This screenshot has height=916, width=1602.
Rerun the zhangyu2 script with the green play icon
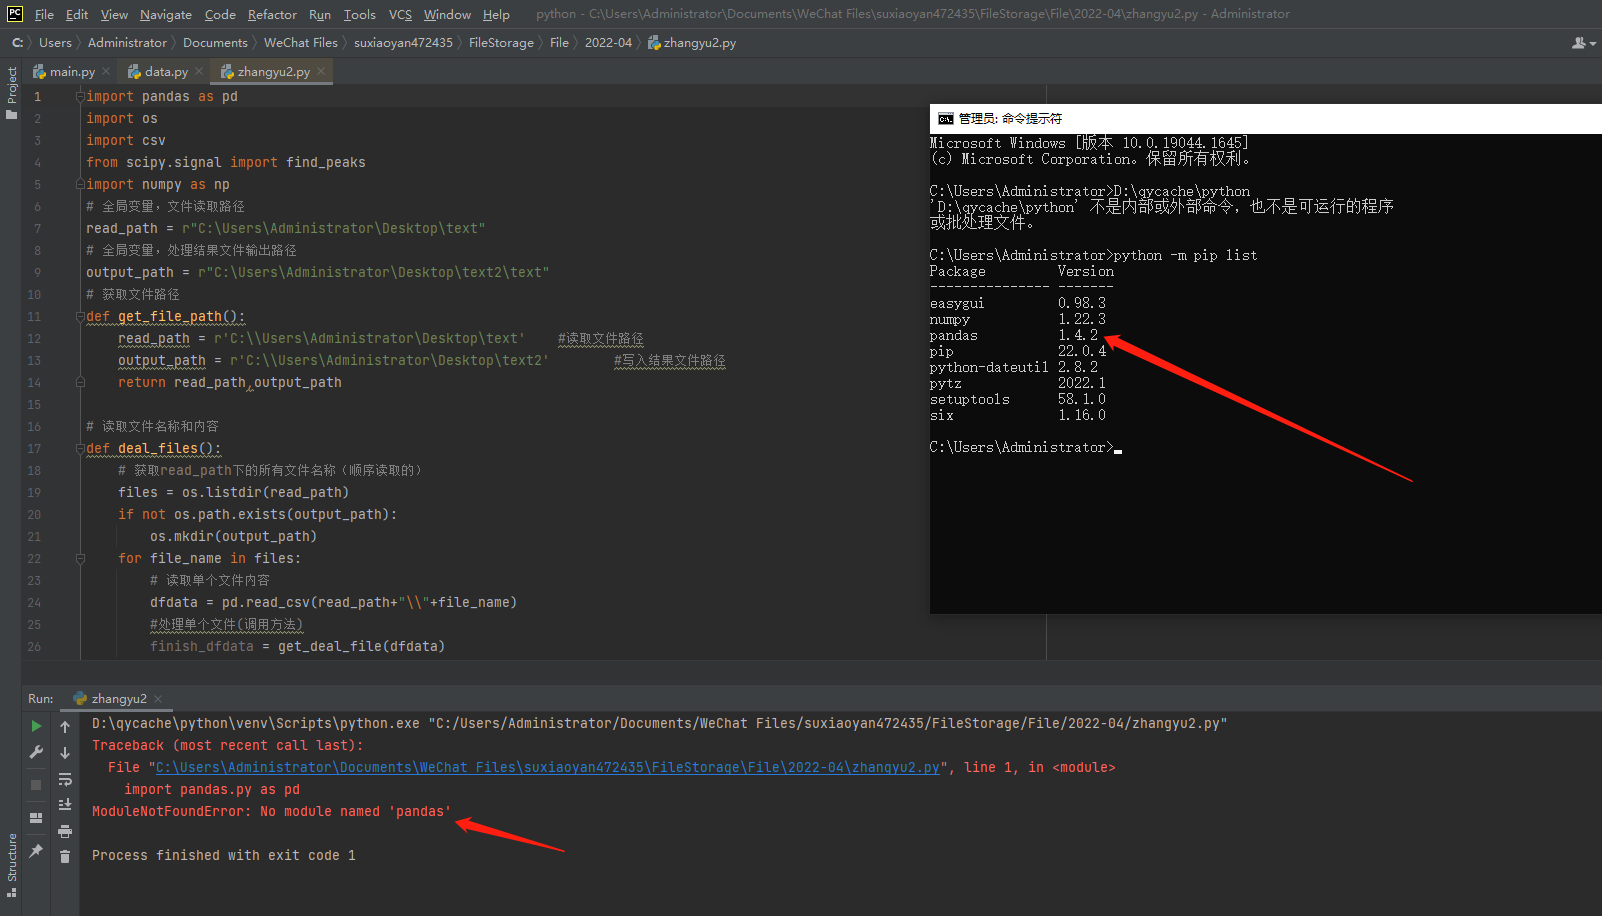36,726
